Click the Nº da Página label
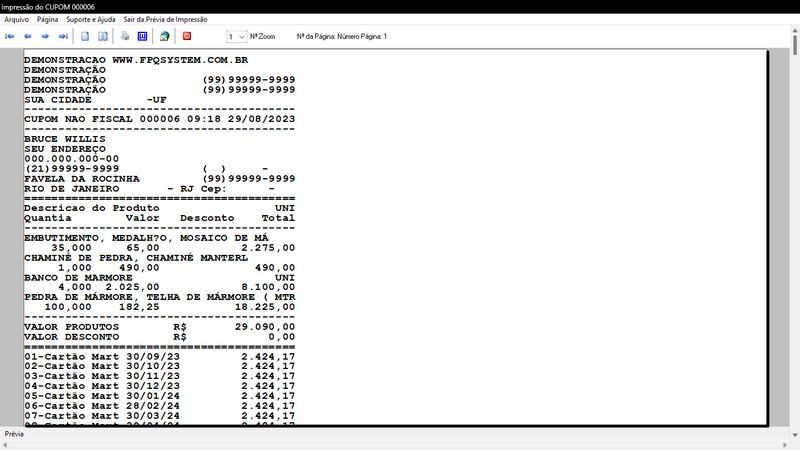Viewport: 800px width, 450px height. click(342, 37)
